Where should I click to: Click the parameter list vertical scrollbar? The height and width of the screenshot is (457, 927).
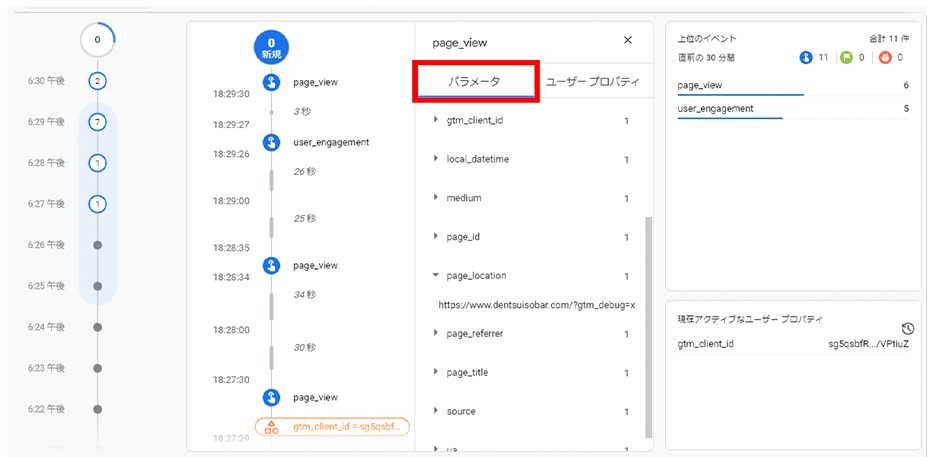point(647,320)
